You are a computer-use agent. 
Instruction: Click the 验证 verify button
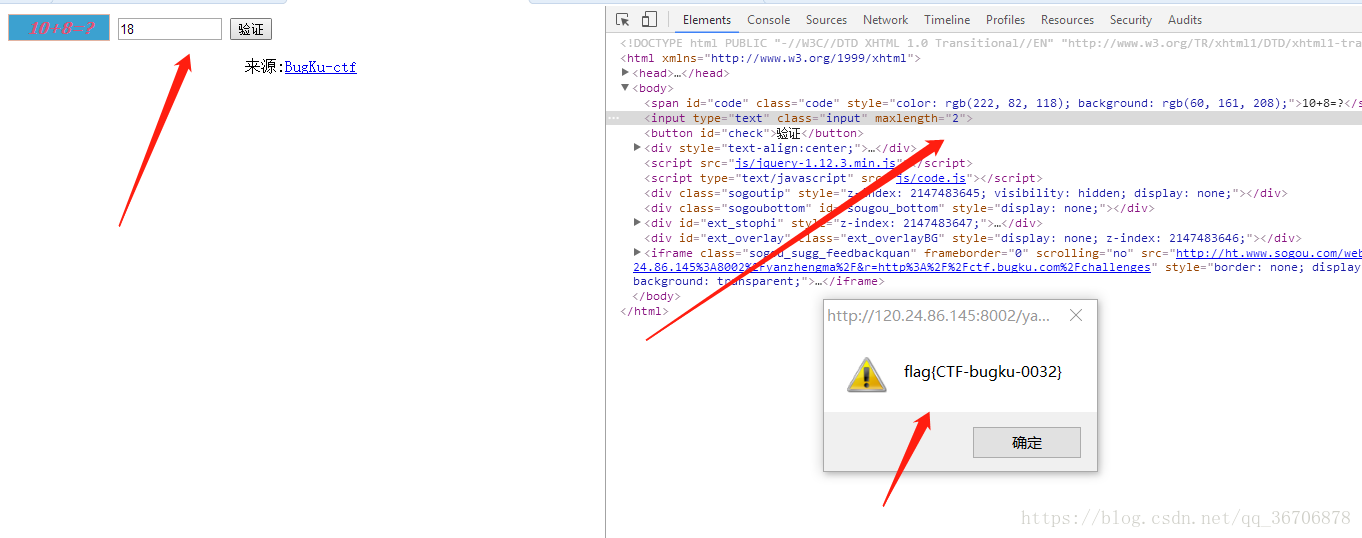pyautogui.click(x=251, y=29)
